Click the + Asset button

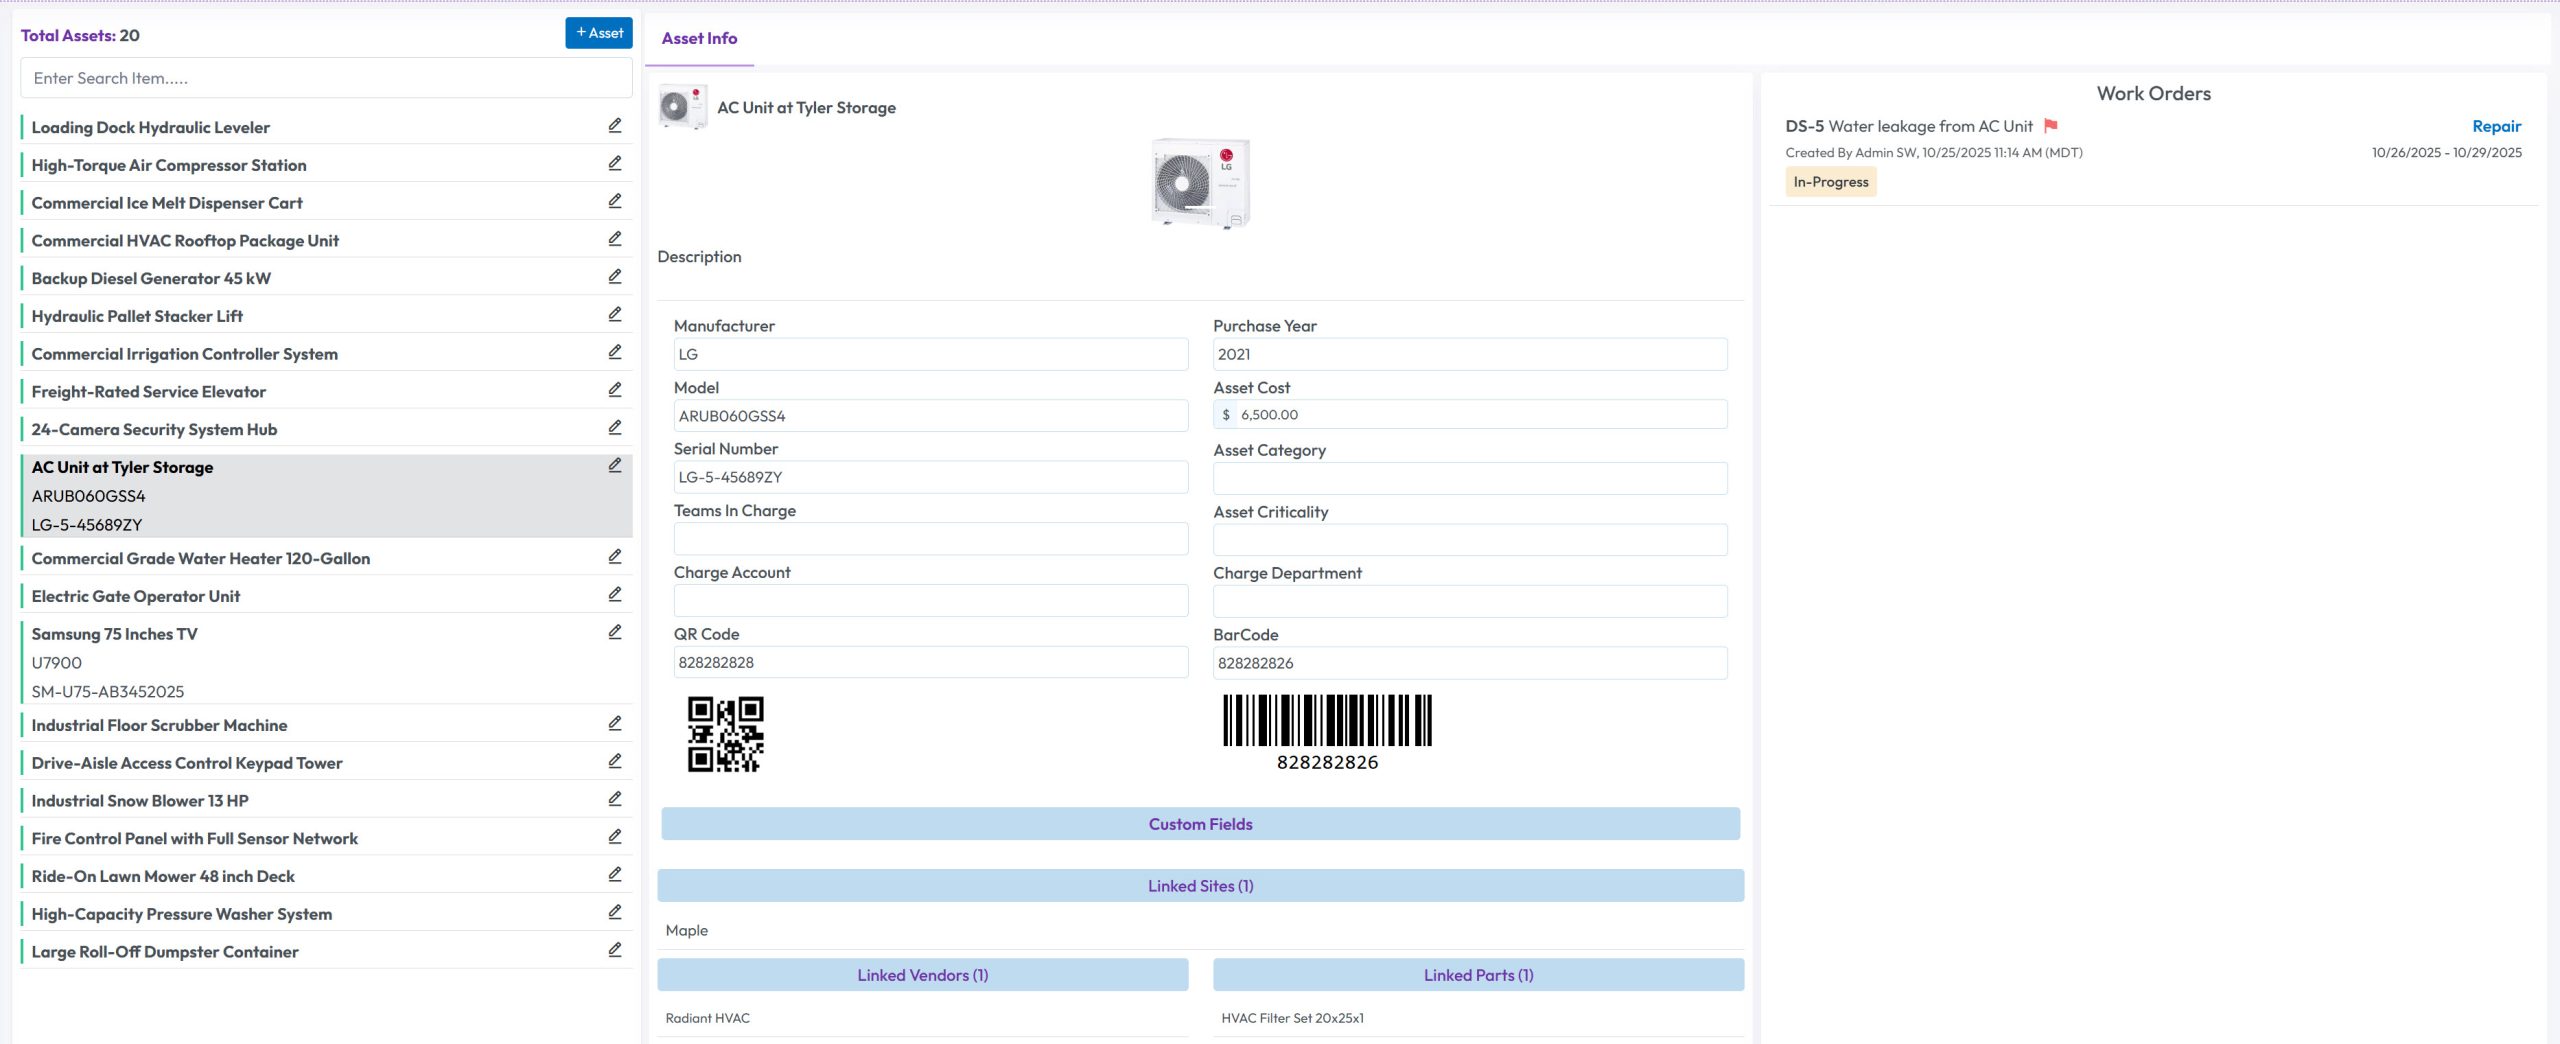(x=597, y=32)
